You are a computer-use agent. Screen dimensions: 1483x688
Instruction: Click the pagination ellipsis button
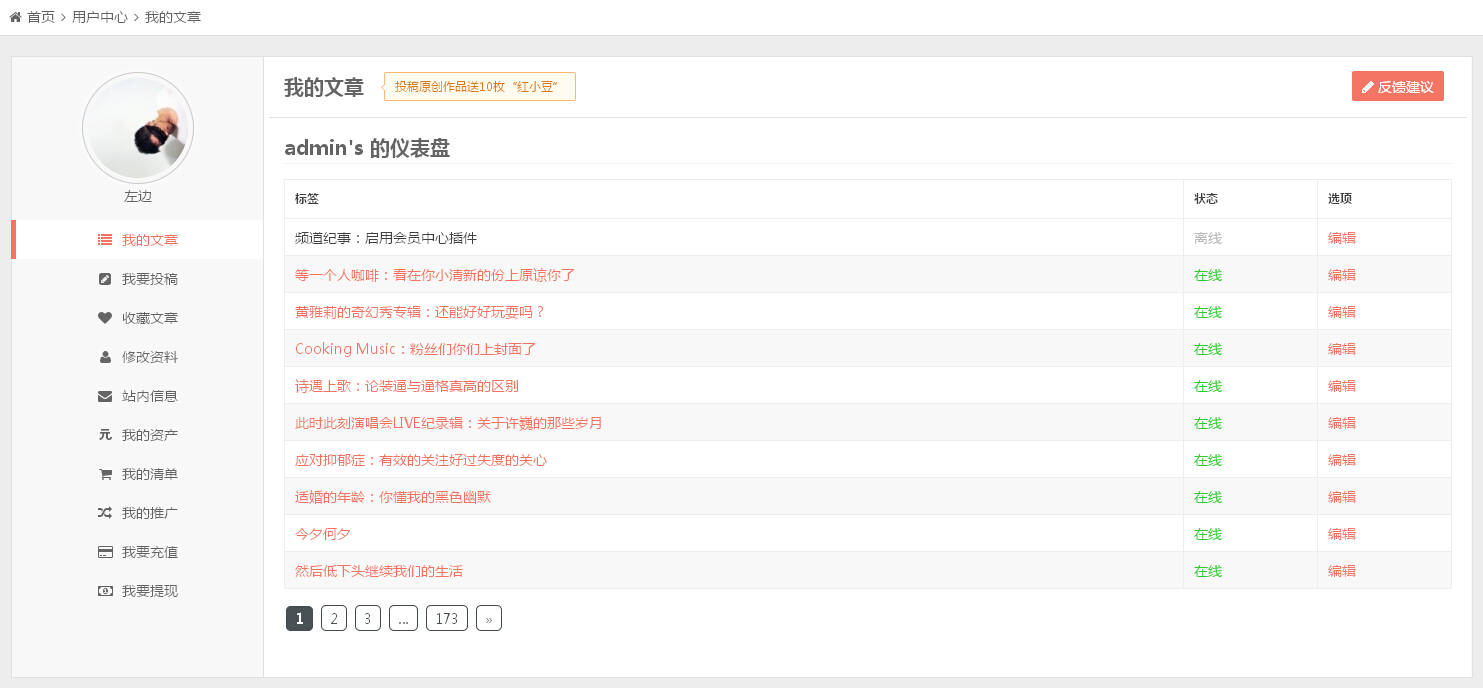point(403,619)
